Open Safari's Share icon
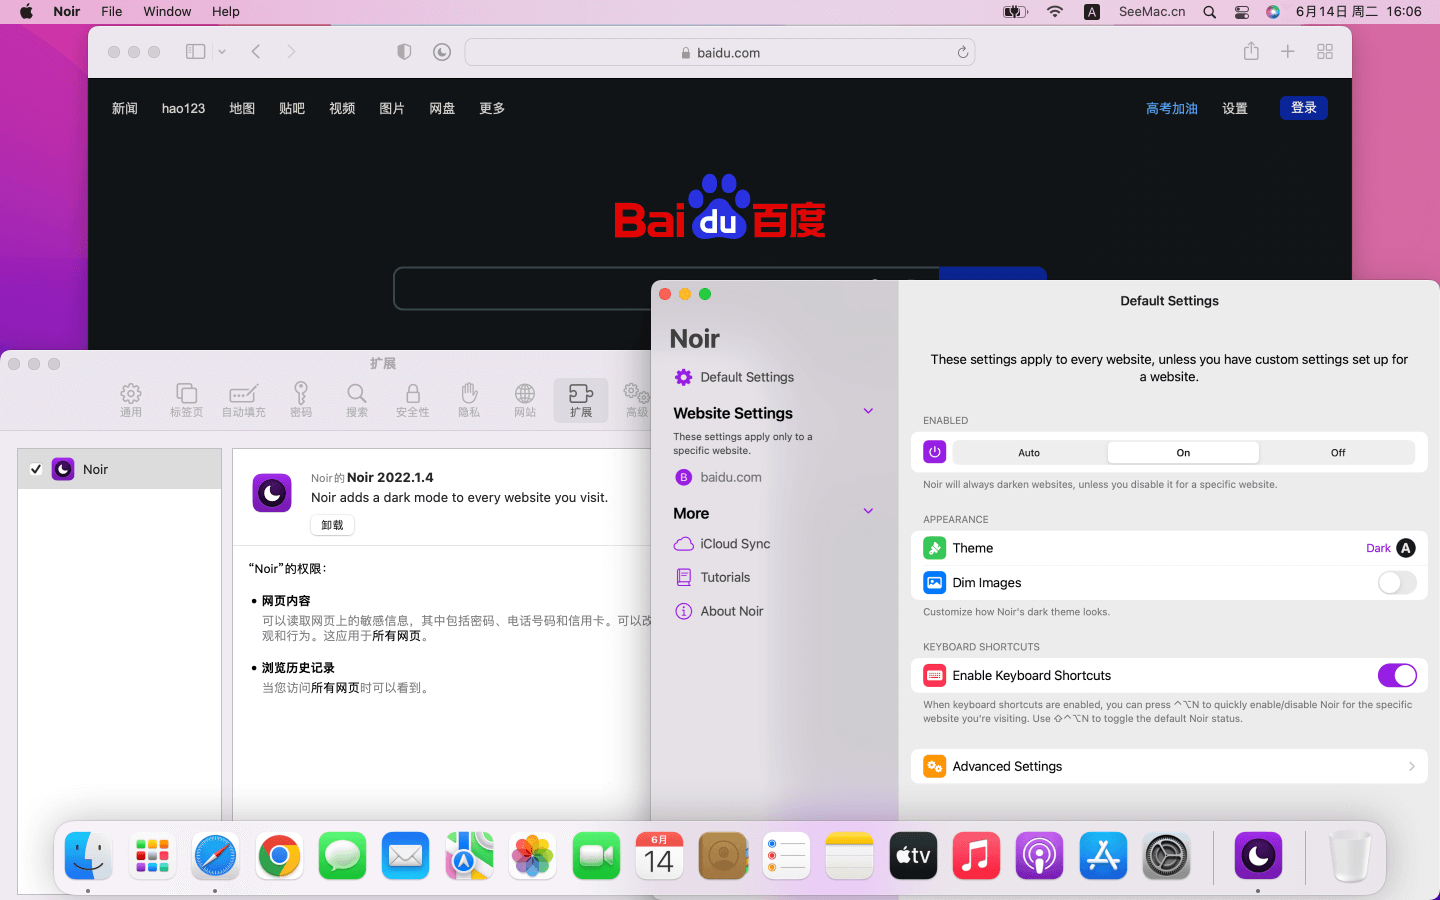This screenshot has height=900, width=1440. tap(1251, 51)
